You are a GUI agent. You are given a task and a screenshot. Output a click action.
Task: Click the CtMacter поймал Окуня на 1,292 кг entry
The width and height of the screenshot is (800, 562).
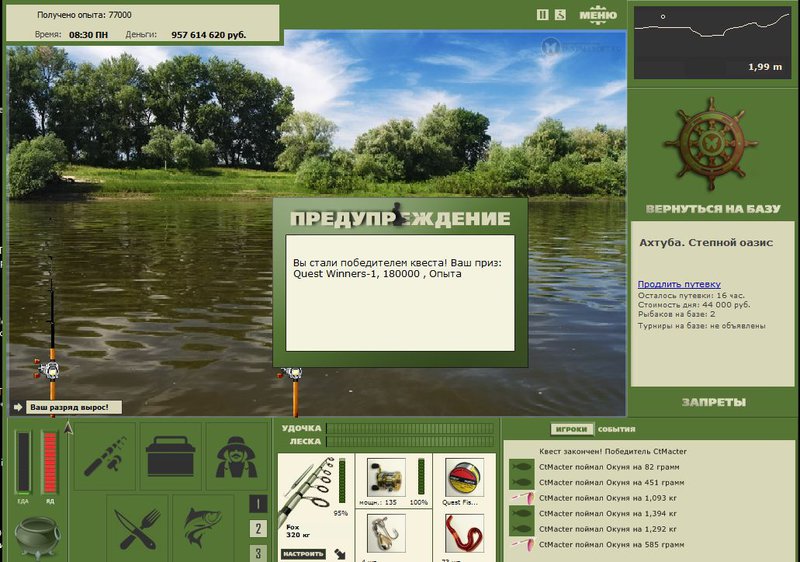click(x=608, y=529)
